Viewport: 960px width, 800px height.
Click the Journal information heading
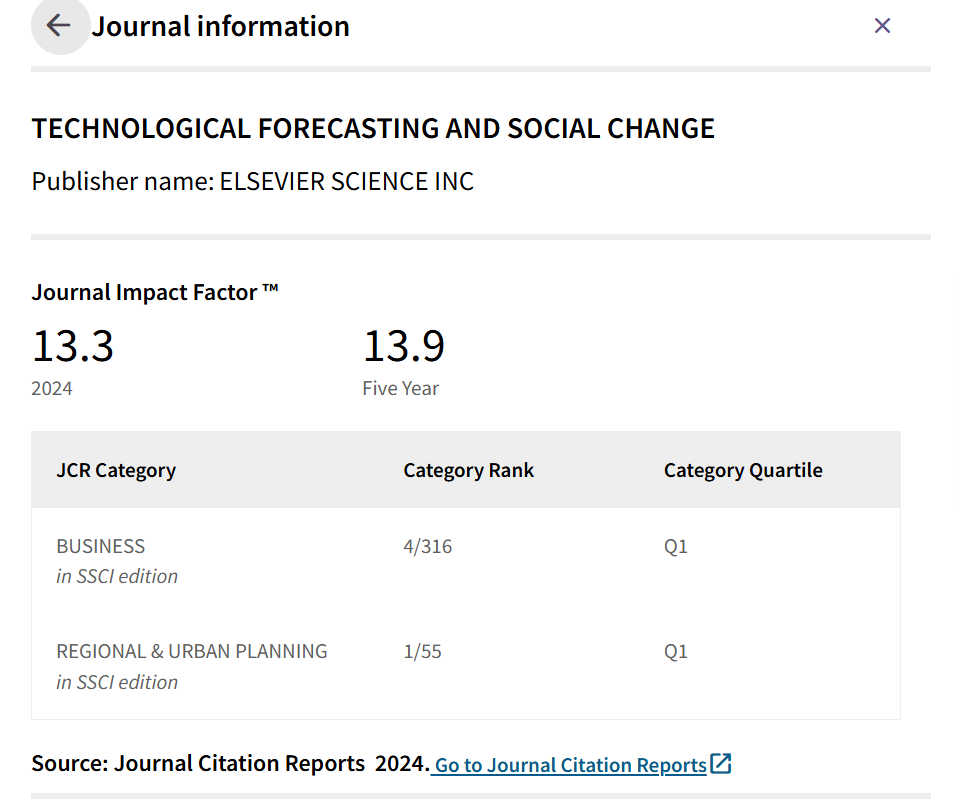pyautogui.click(x=221, y=26)
